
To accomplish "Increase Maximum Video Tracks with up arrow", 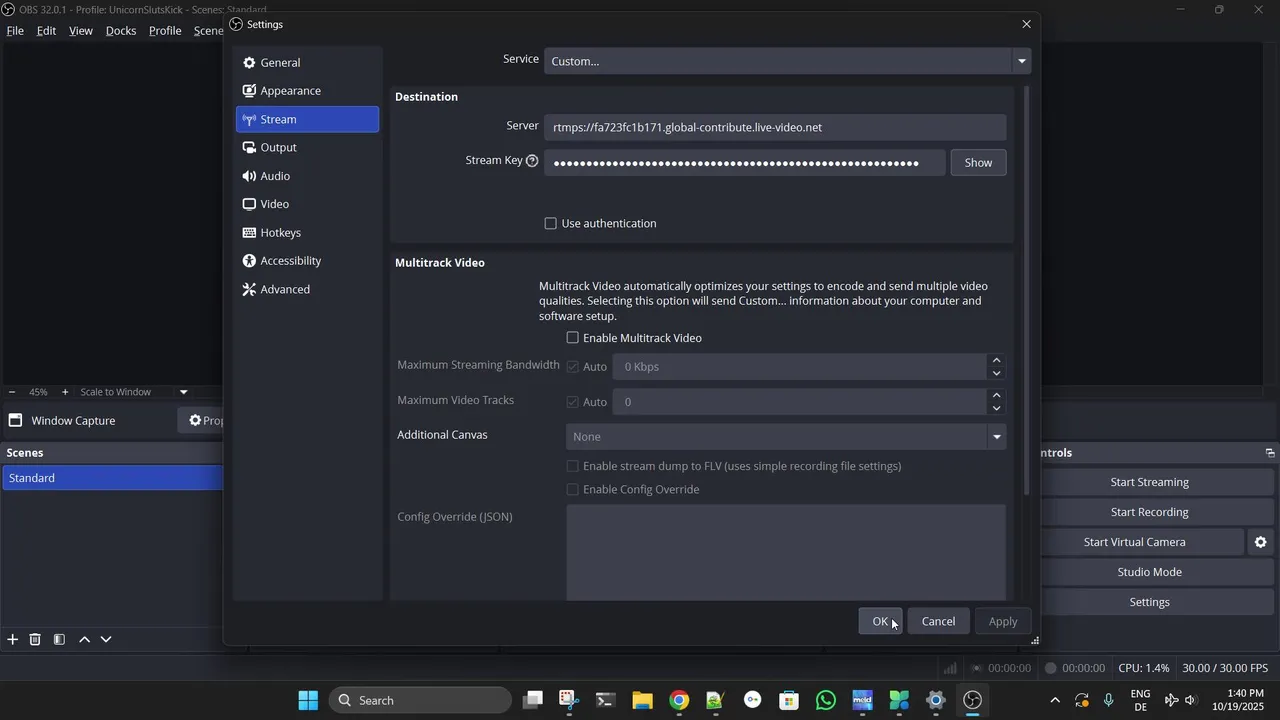I will (x=996, y=395).
